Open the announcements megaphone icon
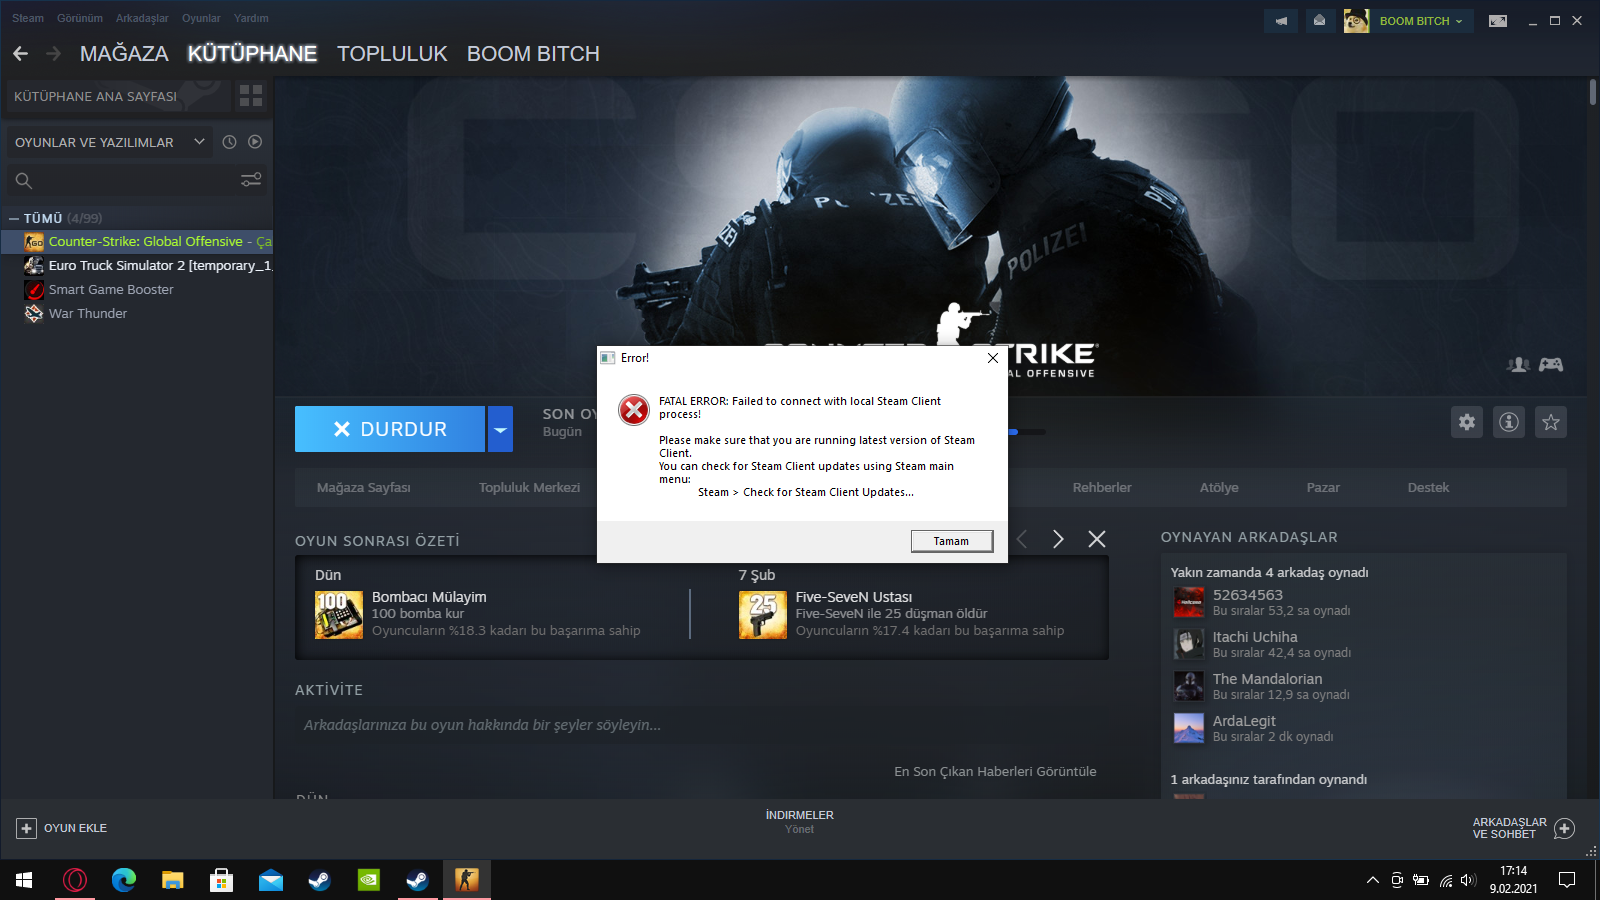 [x=1281, y=21]
